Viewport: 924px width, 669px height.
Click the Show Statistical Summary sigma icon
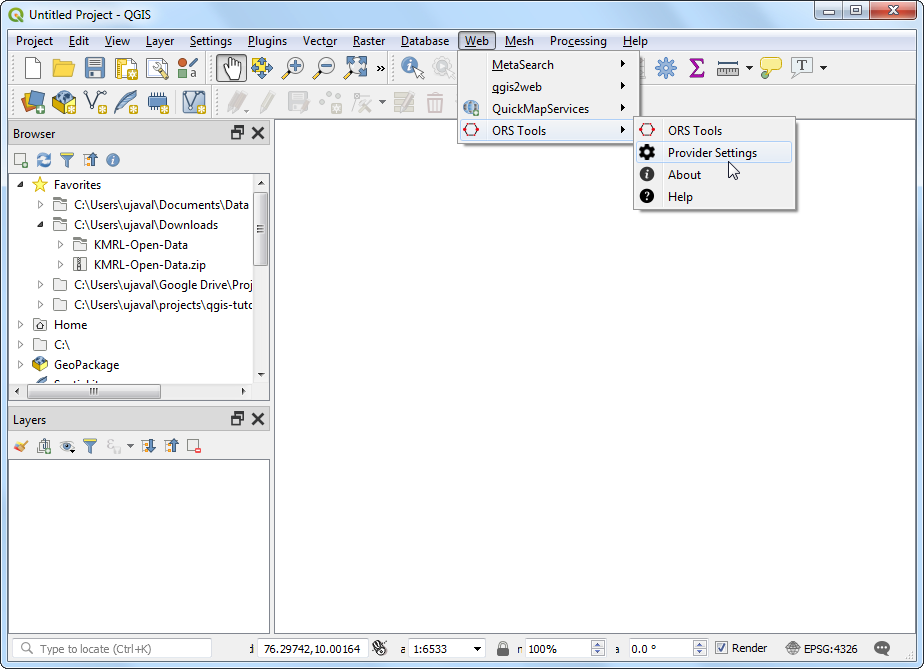pyautogui.click(x=697, y=68)
